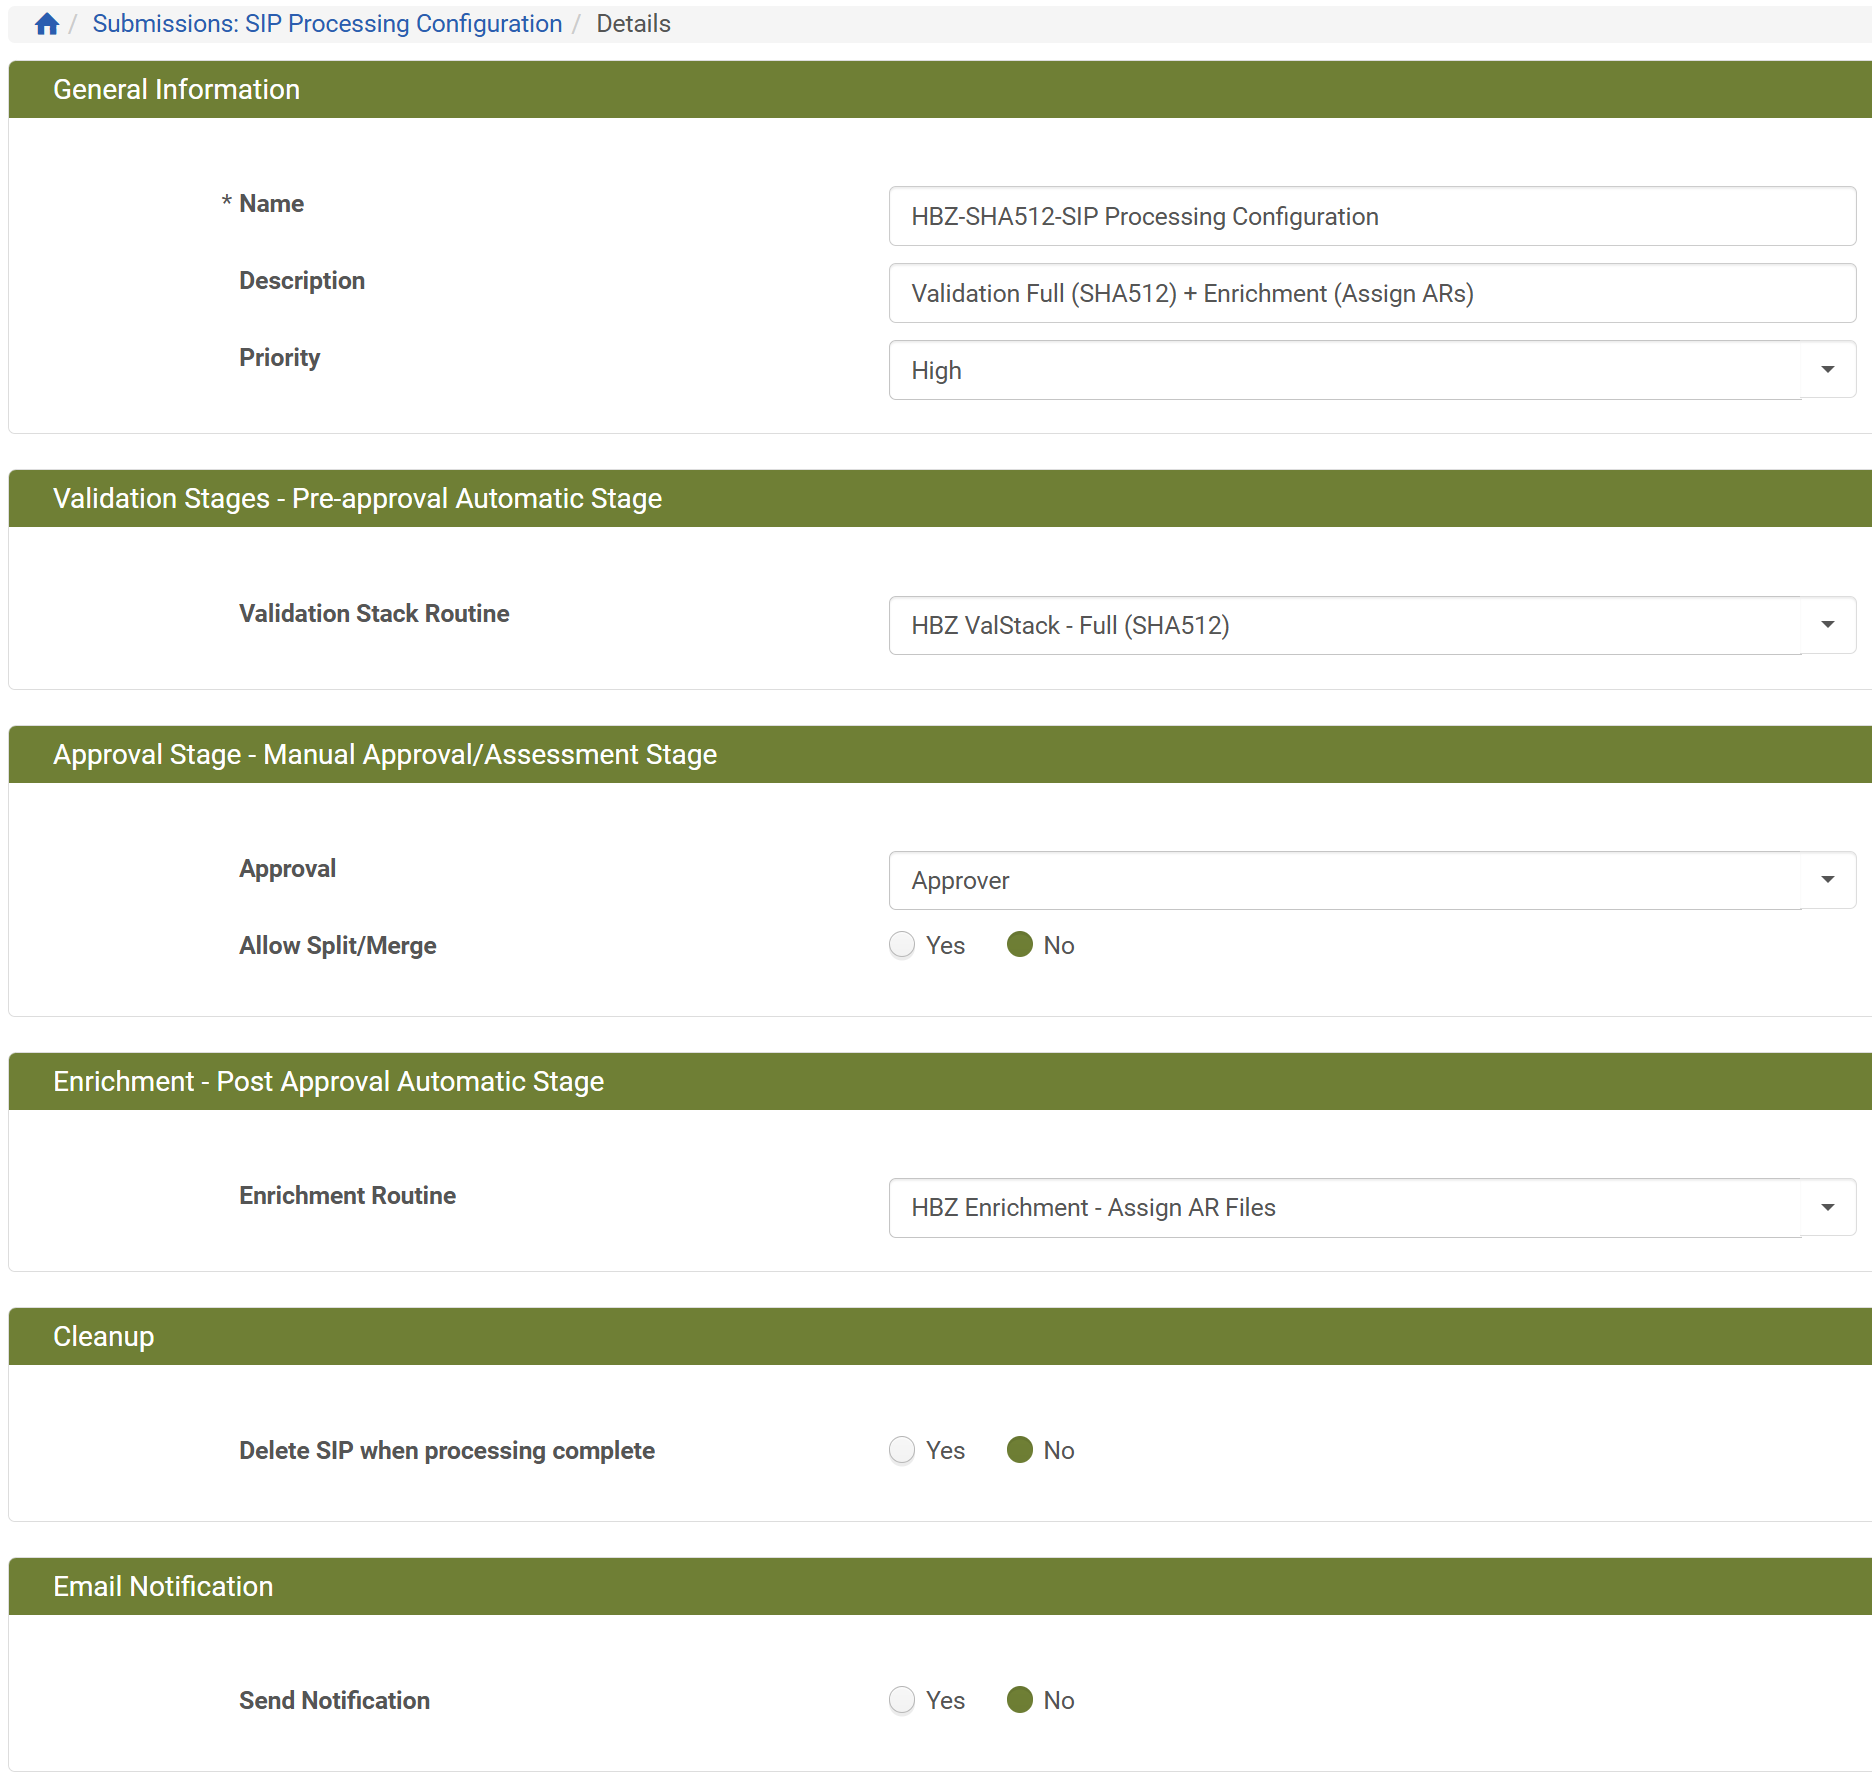Select No for Allow Split/Merge
1872x1779 pixels.
(x=1020, y=944)
